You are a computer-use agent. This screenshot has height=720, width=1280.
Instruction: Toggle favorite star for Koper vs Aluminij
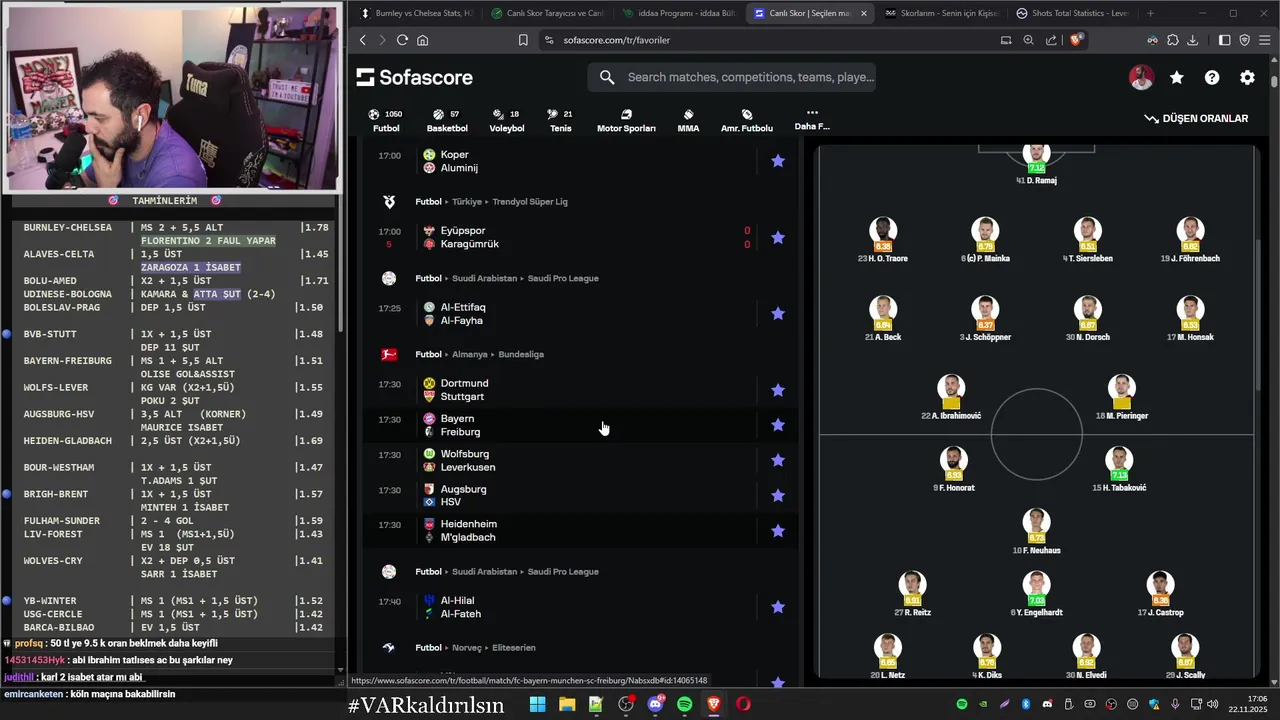point(778,161)
